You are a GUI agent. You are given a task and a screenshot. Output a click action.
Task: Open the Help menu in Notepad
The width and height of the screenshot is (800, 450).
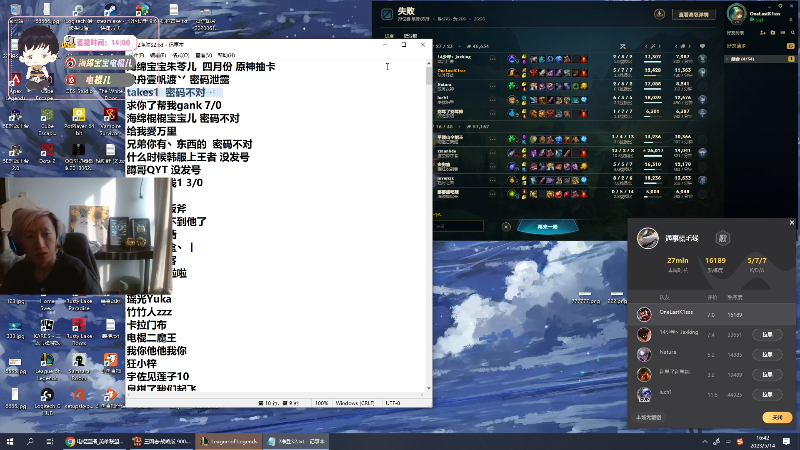pos(226,55)
